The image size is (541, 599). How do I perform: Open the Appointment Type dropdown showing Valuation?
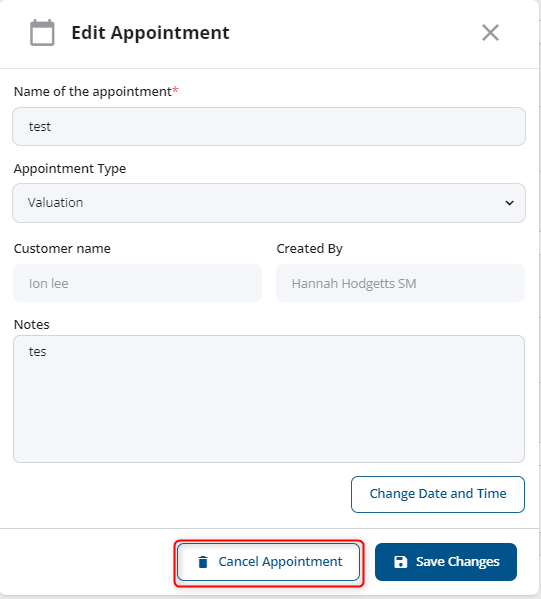pyautogui.click(x=269, y=203)
